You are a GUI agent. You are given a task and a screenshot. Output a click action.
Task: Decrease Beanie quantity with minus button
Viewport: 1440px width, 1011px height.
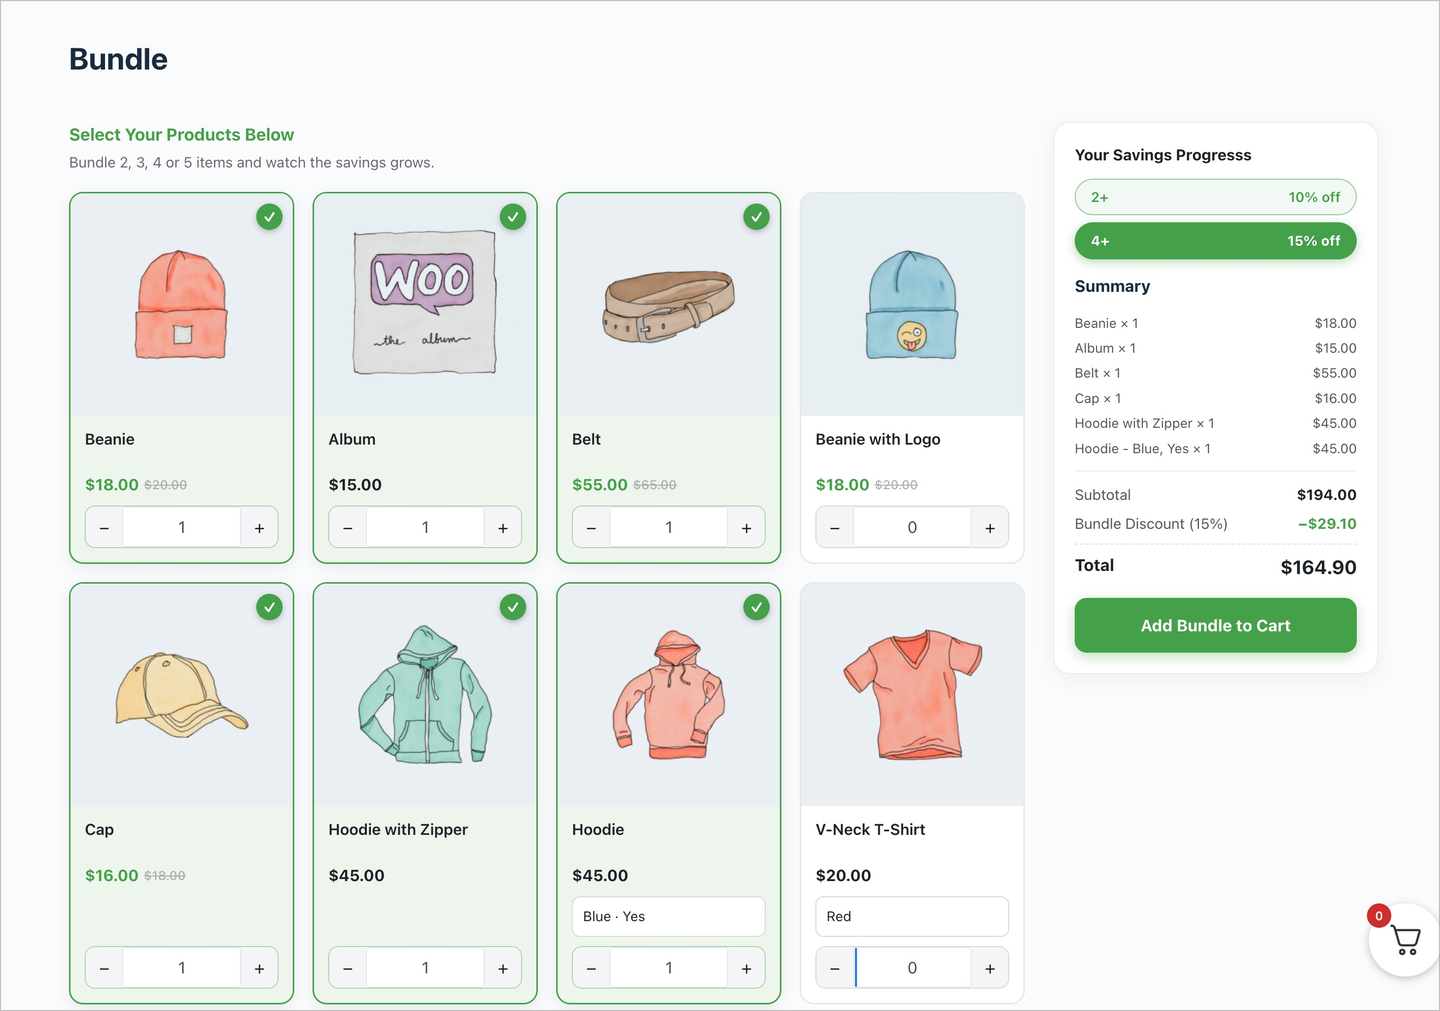(x=104, y=528)
